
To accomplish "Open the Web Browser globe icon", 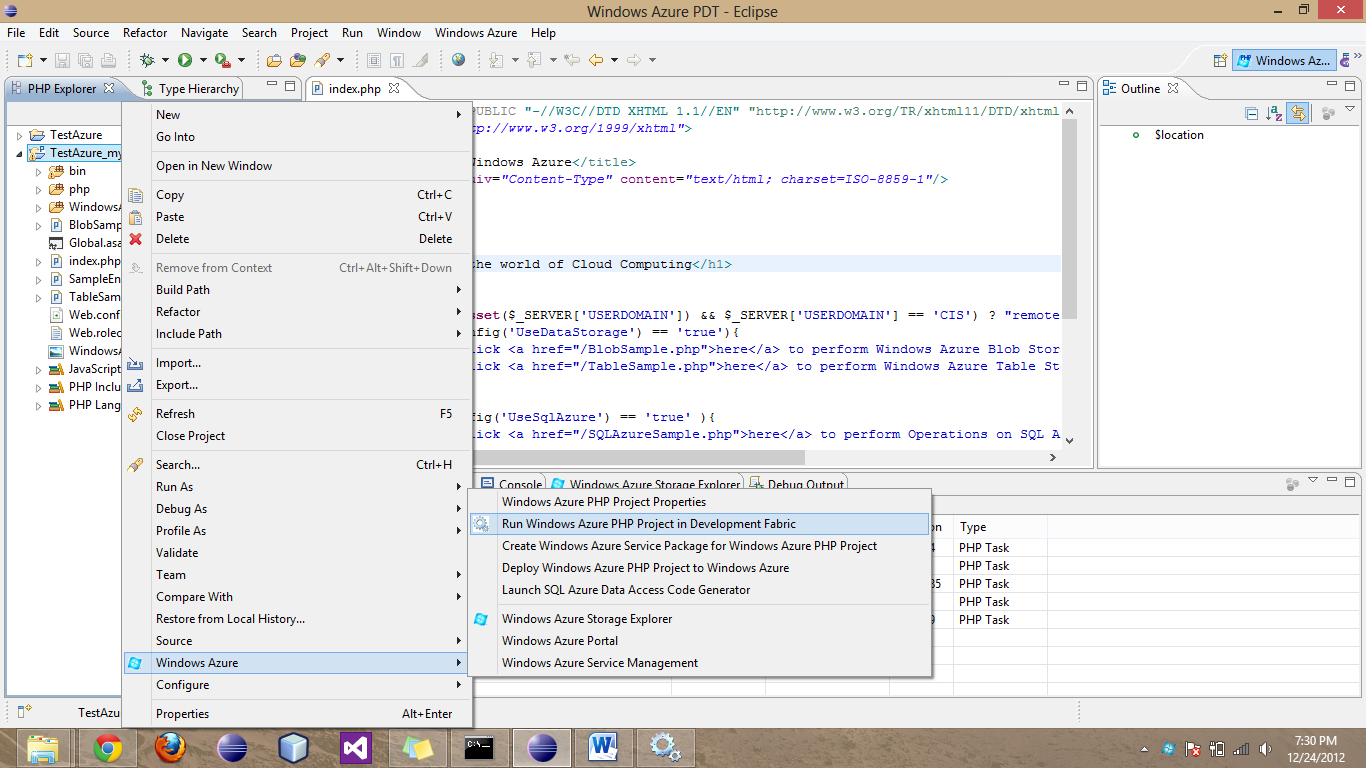I will point(457,60).
